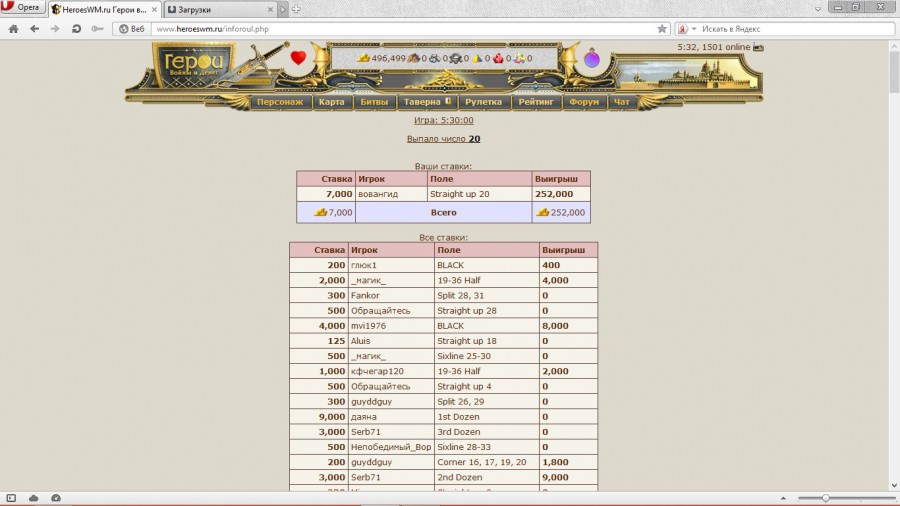Image resolution: width=900 pixels, height=506 pixels.
Task: Click the red heart health icon
Action: click(x=298, y=58)
